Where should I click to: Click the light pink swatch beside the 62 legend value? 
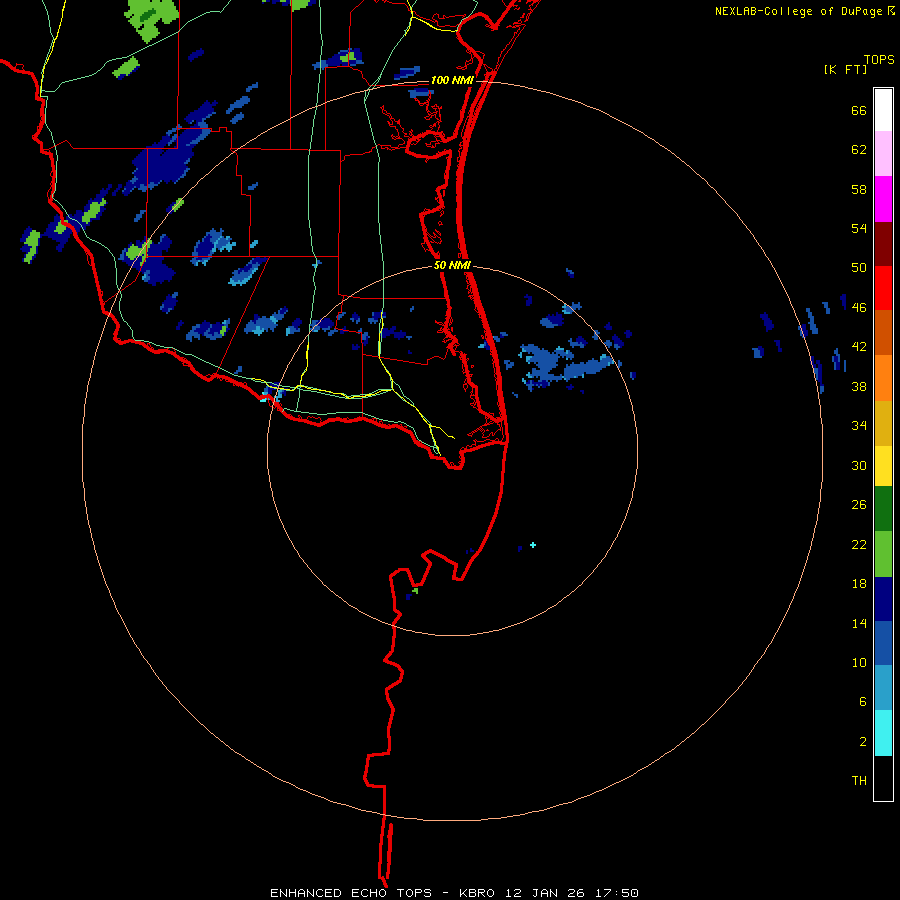pos(883,154)
